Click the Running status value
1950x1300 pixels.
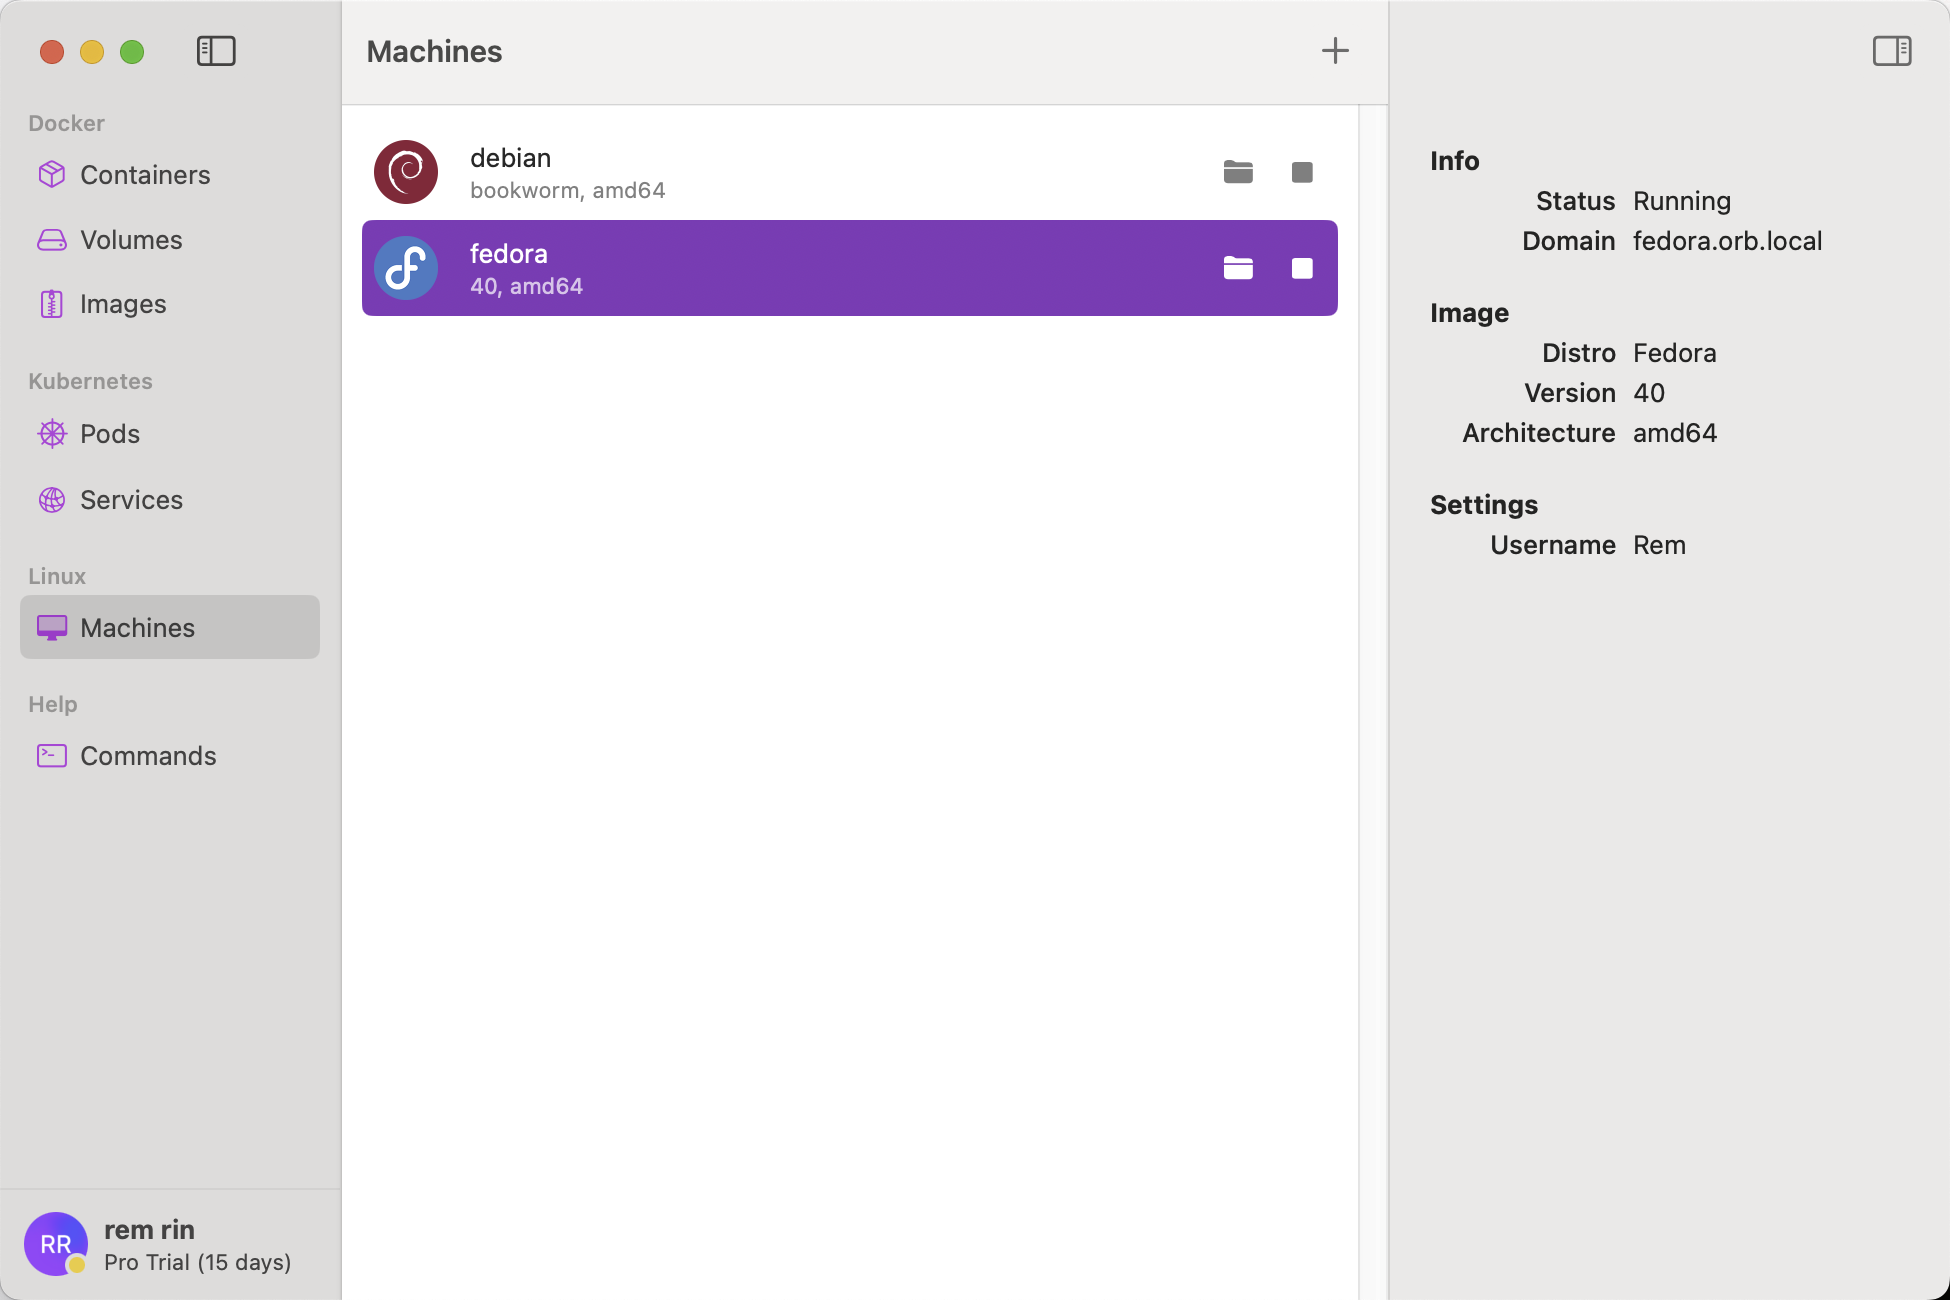click(1681, 201)
